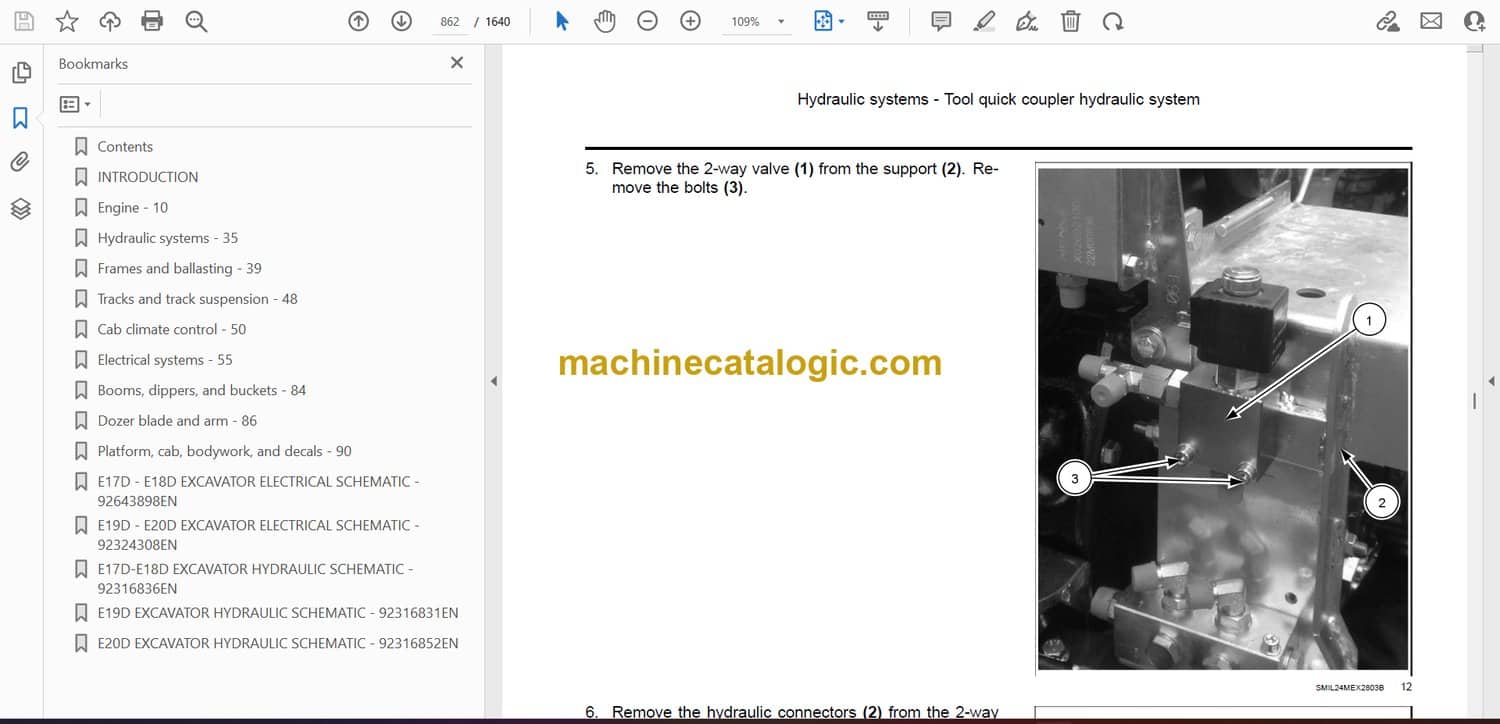Image resolution: width=1500 pixels, height=724 pixels.
Task: Click the Delete trash icon
Action: point(1070,21)
